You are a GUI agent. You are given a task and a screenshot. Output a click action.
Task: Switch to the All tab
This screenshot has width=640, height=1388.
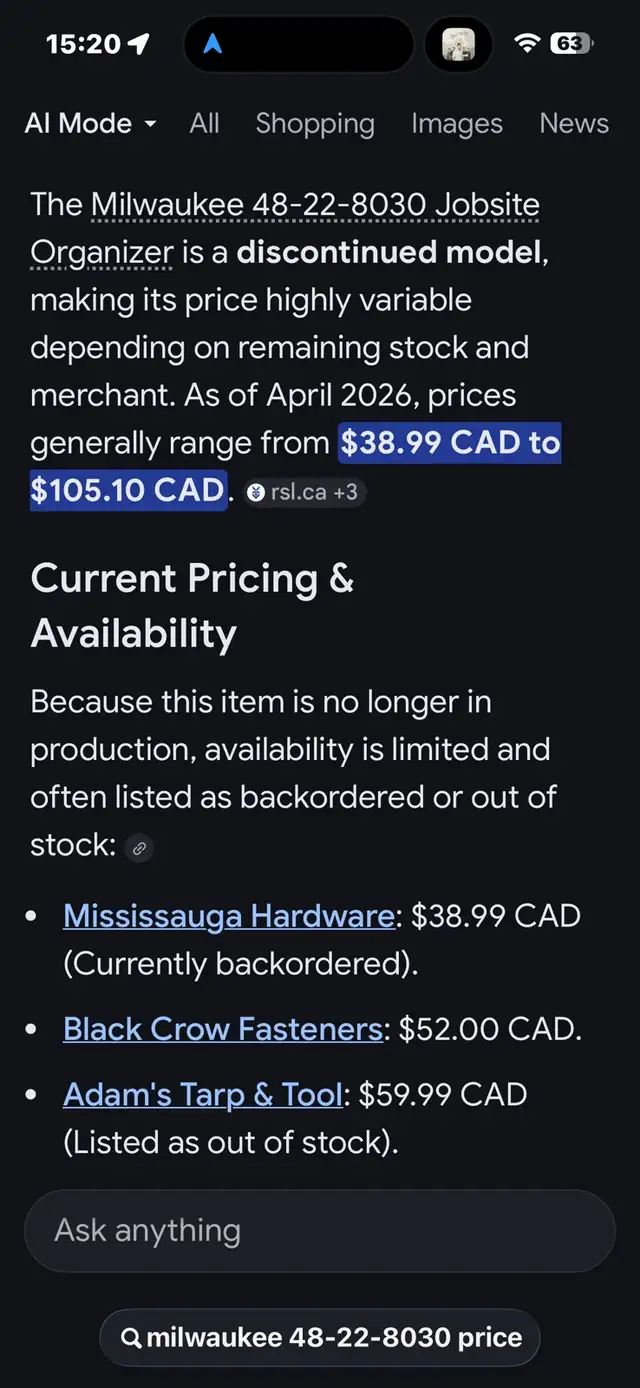point(204,124)
